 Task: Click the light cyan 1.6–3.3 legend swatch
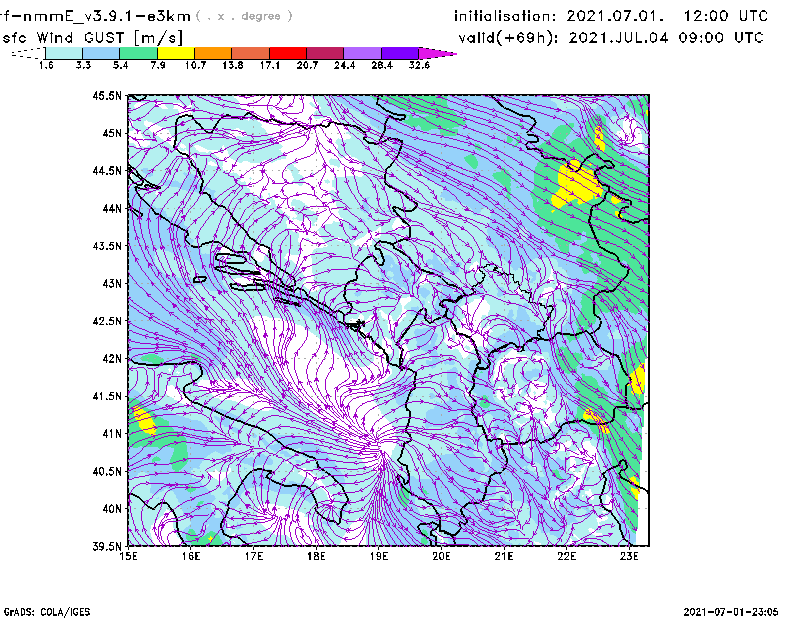coord(64,53)
